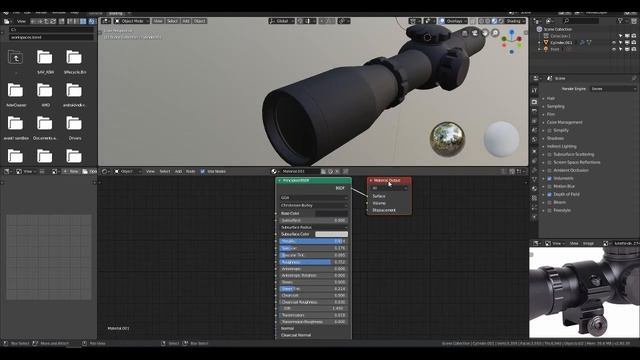This screenshot has height=360, width=640.
Task: Click the Material Output node header
Action: coord(389,180)
